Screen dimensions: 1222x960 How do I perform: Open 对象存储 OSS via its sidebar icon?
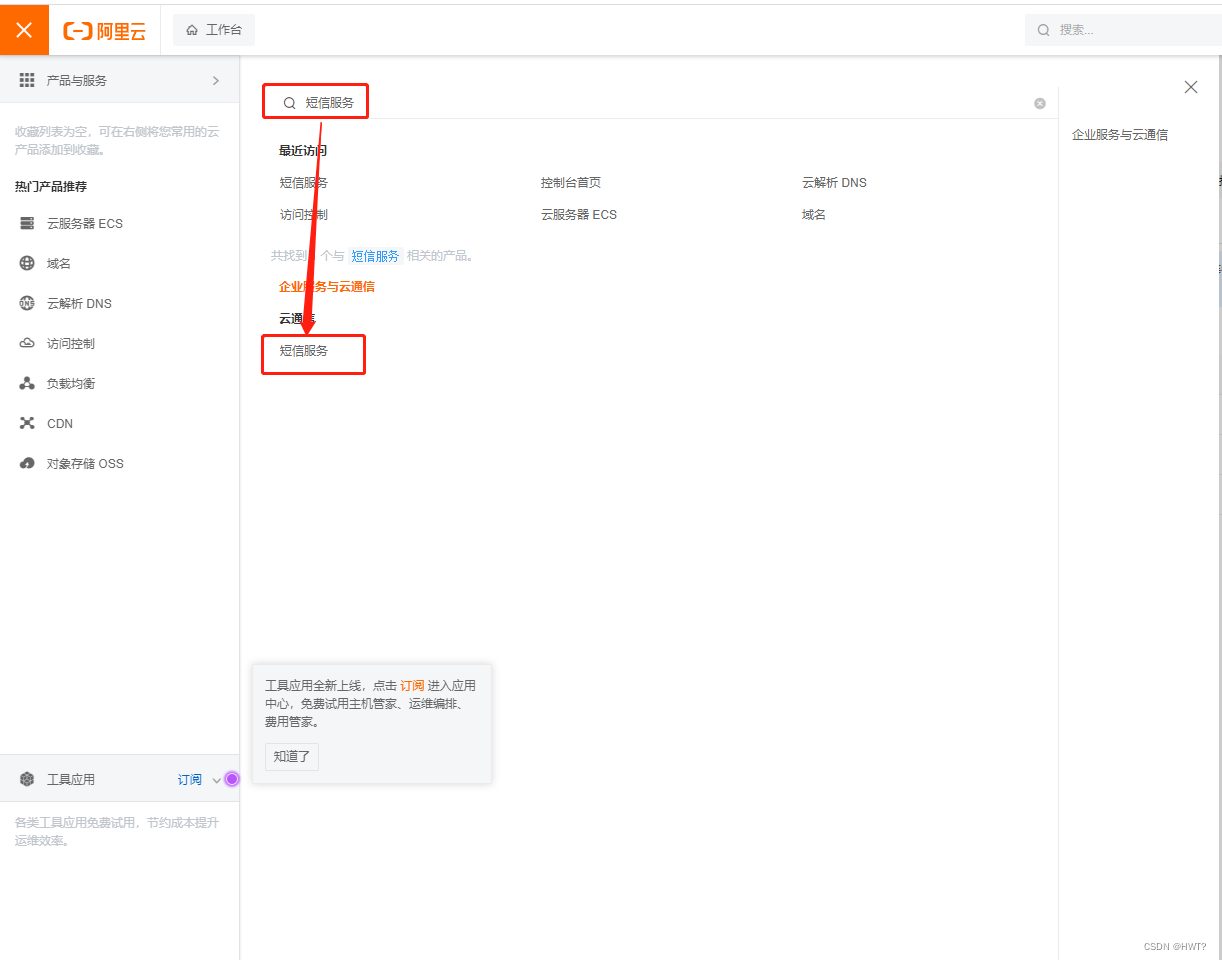27,463
